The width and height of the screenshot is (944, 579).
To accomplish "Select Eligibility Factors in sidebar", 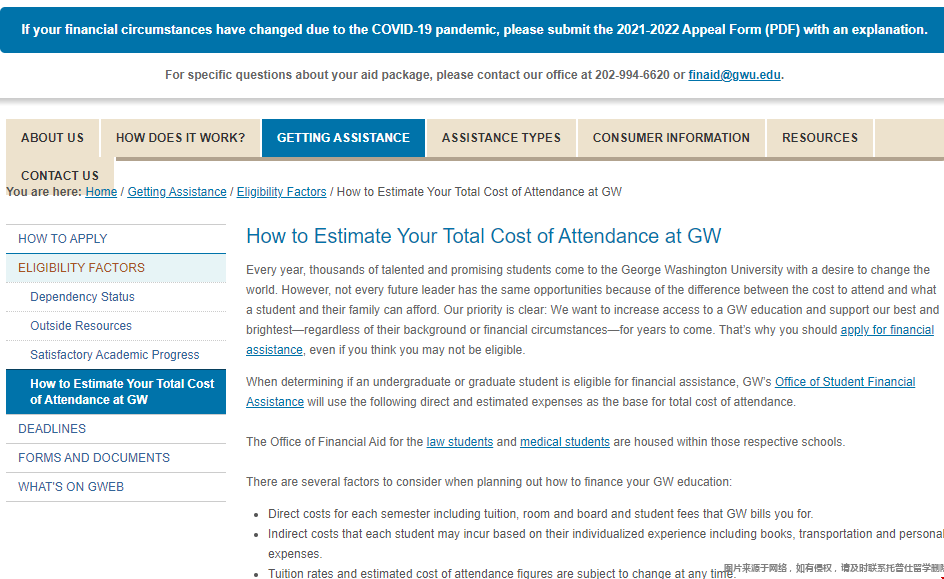I will [x=116, y=268].
